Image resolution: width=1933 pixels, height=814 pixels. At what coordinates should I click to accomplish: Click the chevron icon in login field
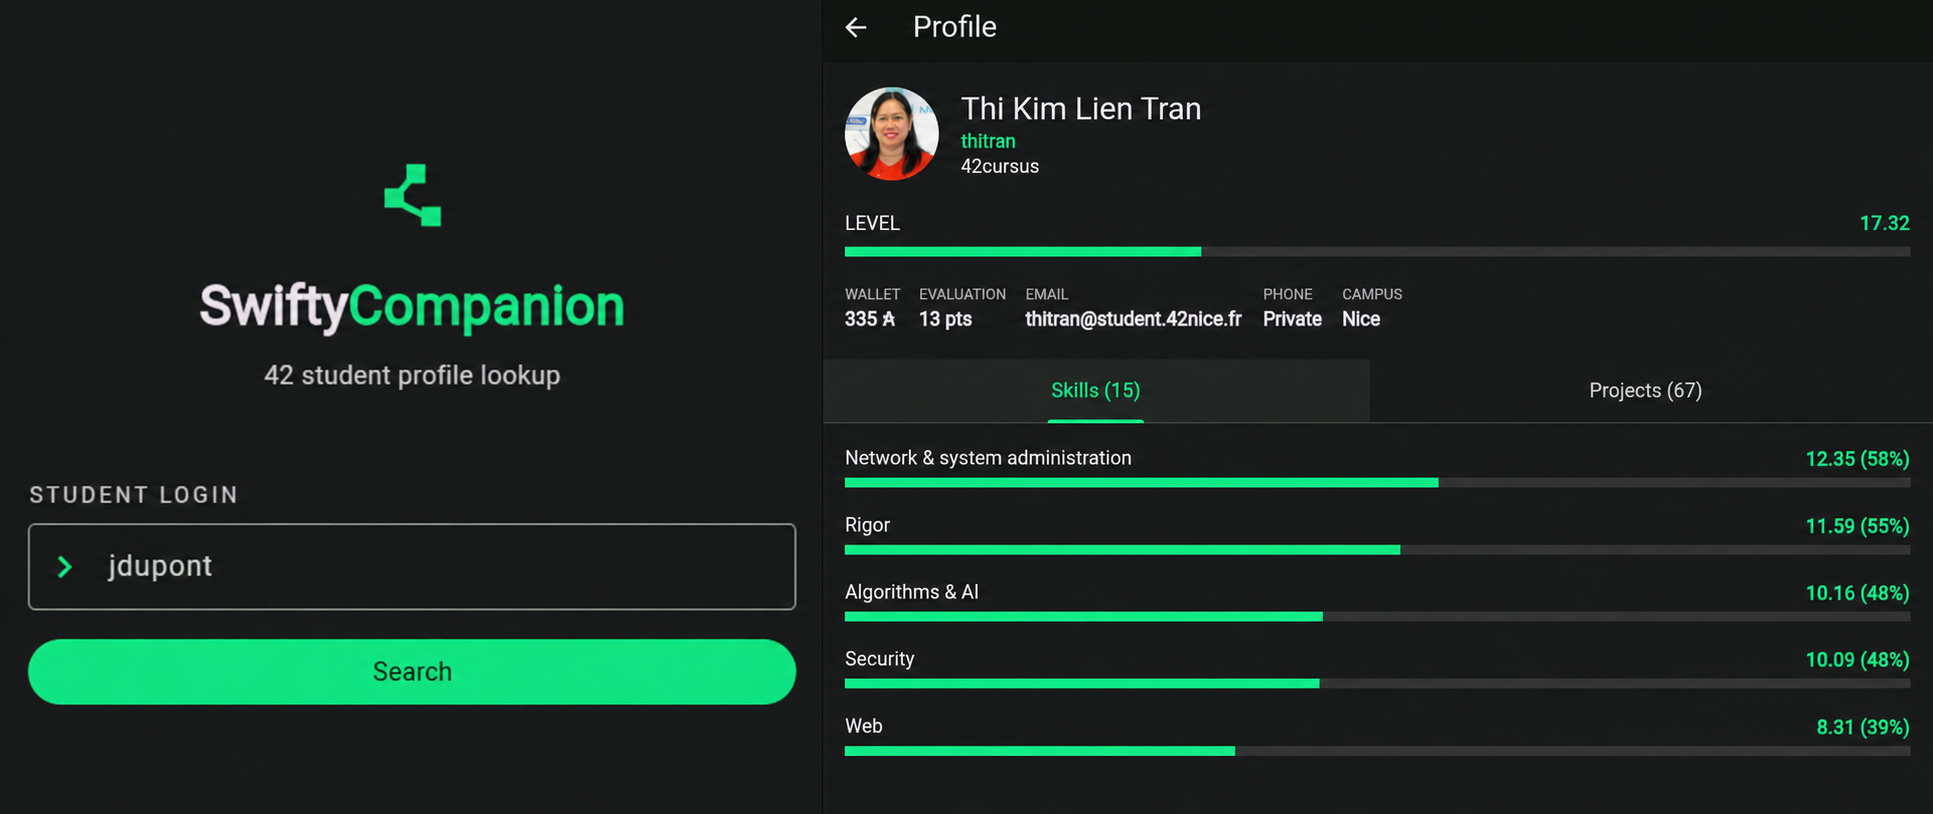point(65,567)
